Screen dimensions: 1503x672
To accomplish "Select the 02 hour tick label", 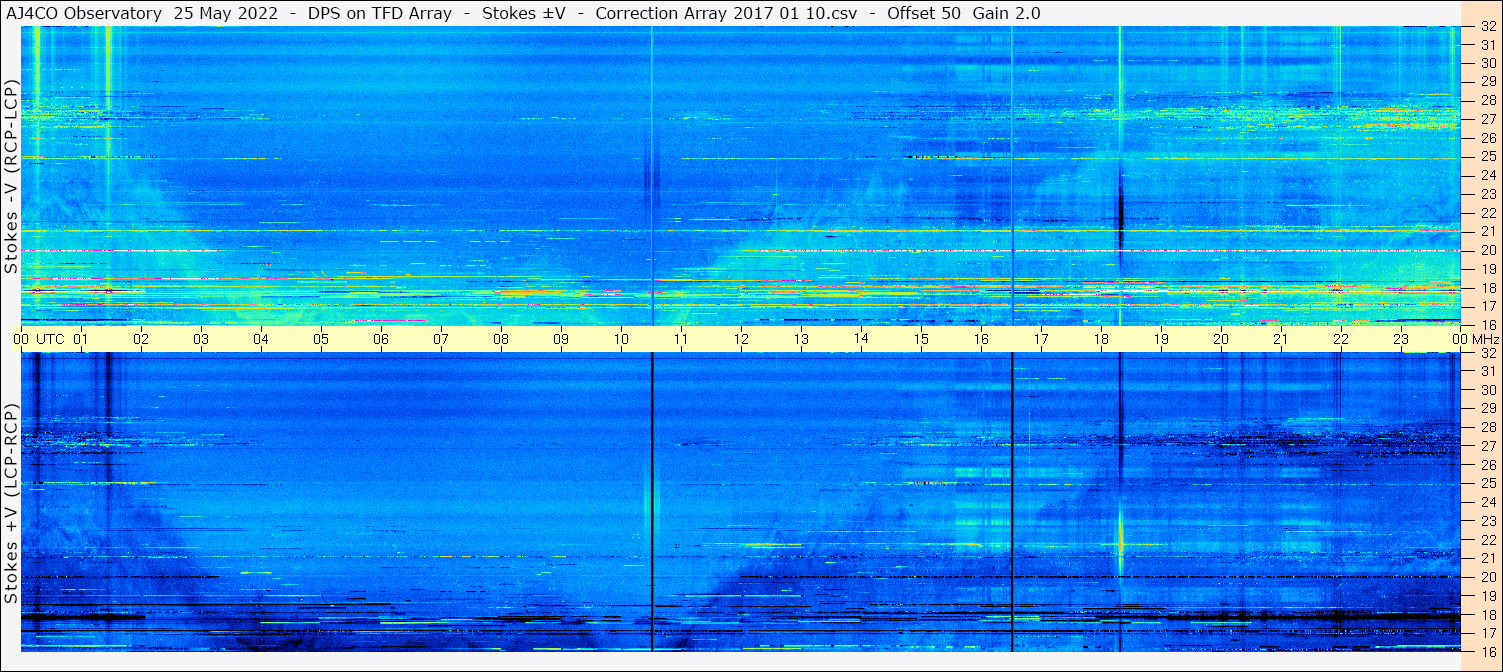I will tap(141, 339).
